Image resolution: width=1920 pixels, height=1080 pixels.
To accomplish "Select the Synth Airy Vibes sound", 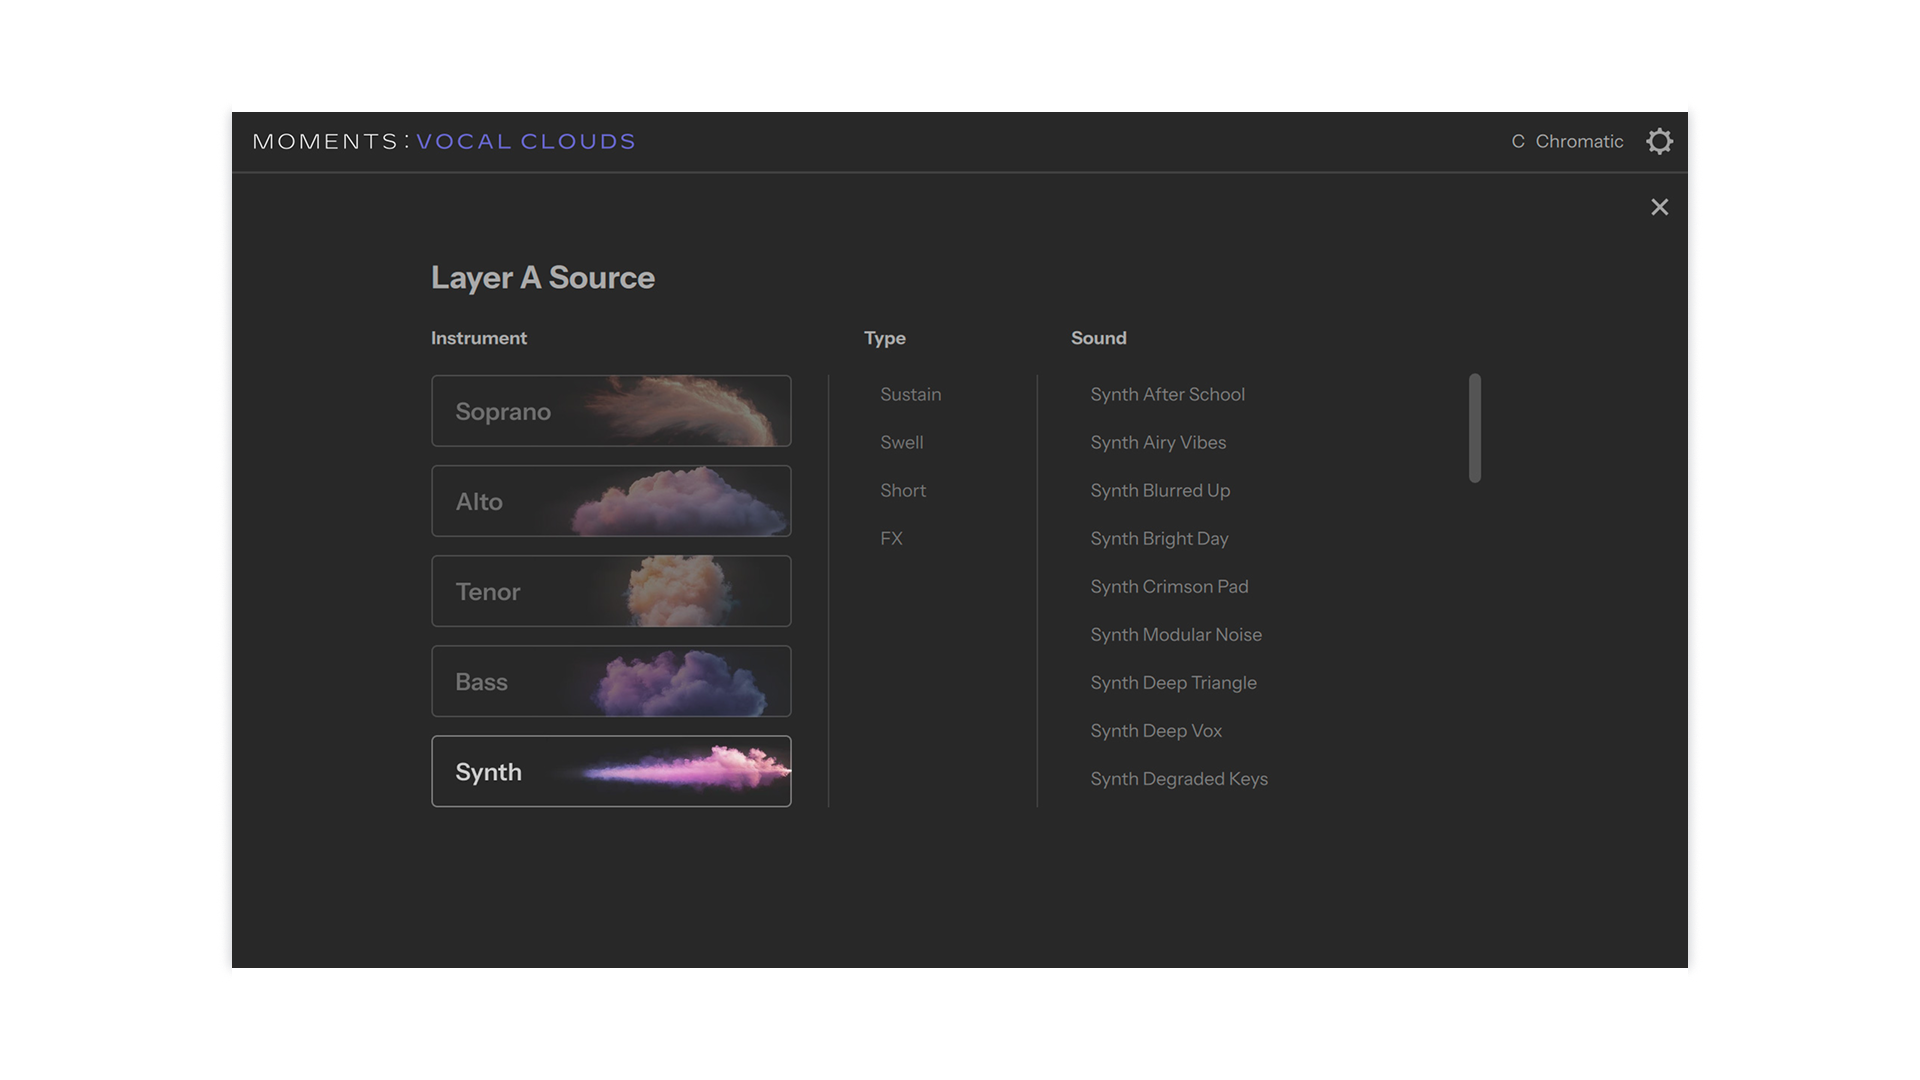I will point(1157,442).
